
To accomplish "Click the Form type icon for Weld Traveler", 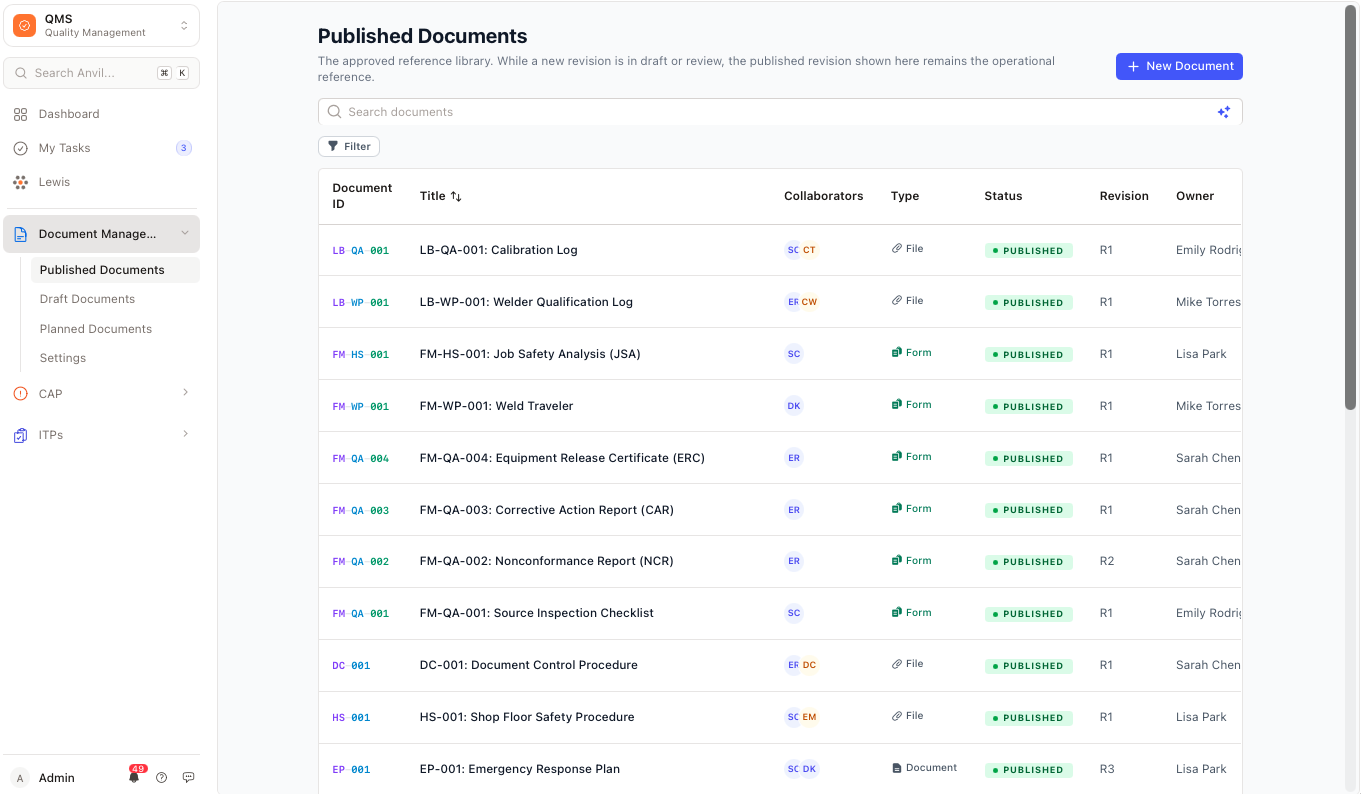I will (x=897, y=405).
